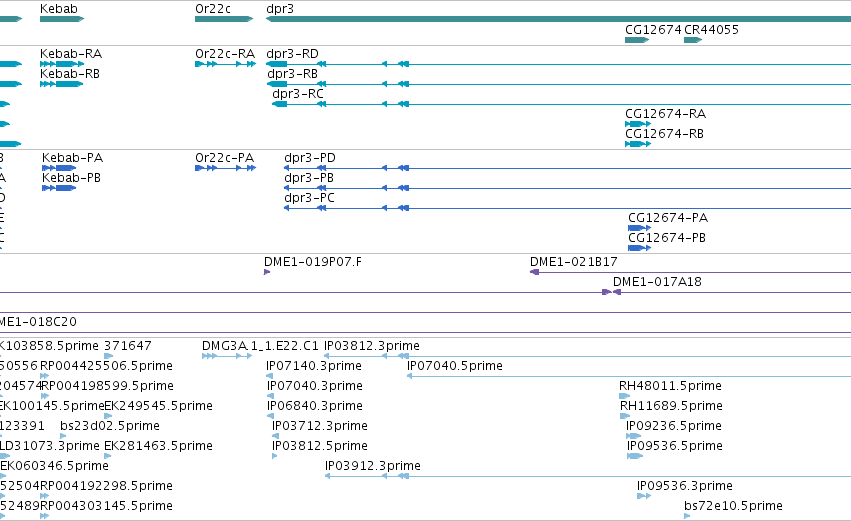Image resolution: width=851 pixels, height=521 pixels.
Task: Select EST RP004198599.5prime
Action: pyautogui.click(x=45, y=396)
